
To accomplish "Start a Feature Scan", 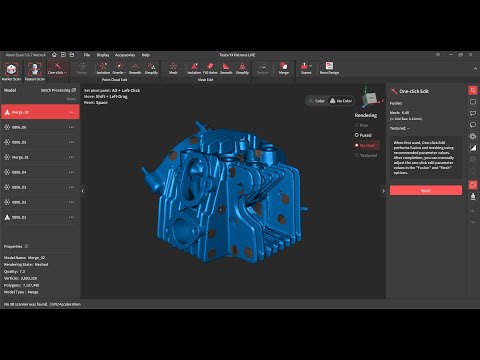I will (x=35, y=71).
